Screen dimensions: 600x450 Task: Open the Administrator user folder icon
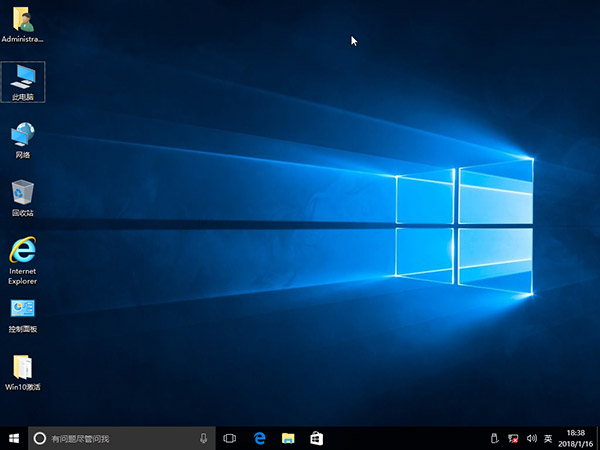tap(22, 20)
